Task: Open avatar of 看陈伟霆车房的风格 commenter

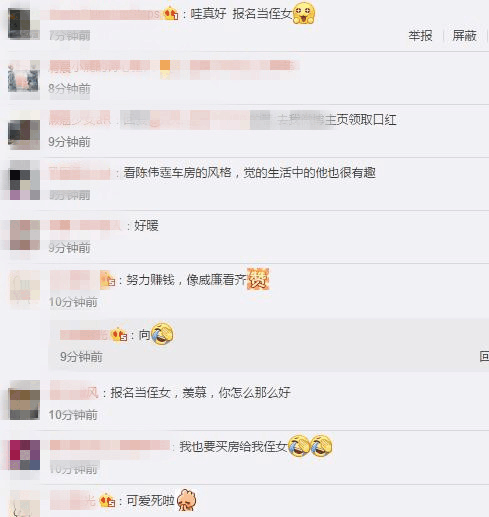Action: pyautogui.click(x=25, y=181)
